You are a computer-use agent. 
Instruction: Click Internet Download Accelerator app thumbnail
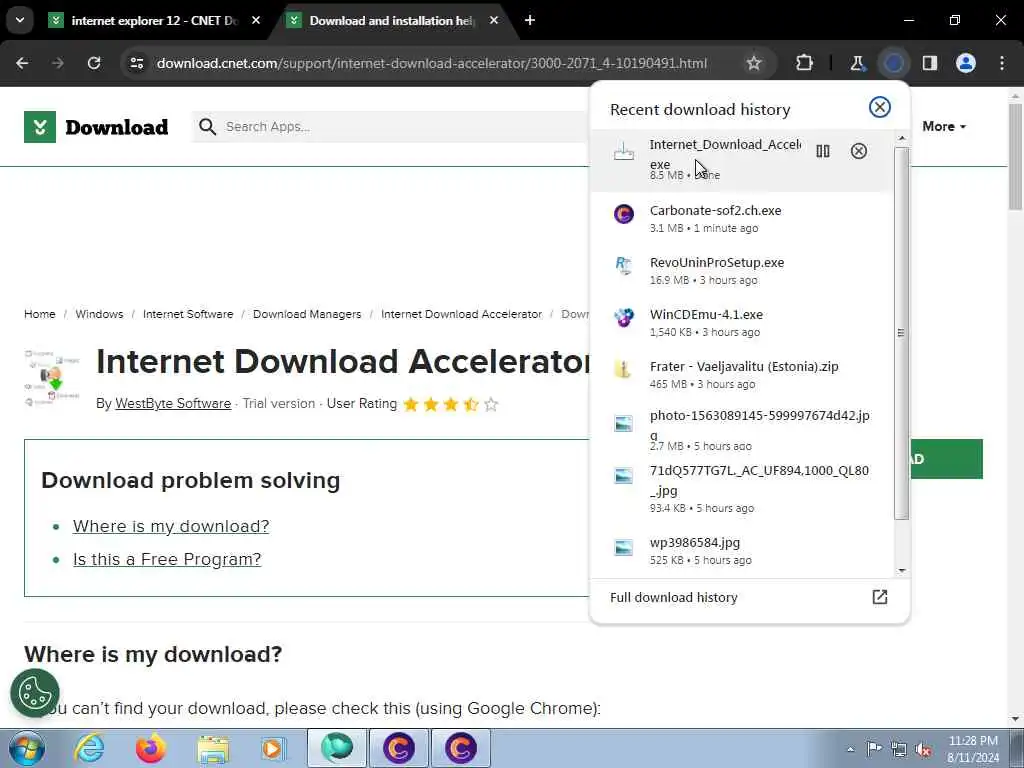pos(52,378)
